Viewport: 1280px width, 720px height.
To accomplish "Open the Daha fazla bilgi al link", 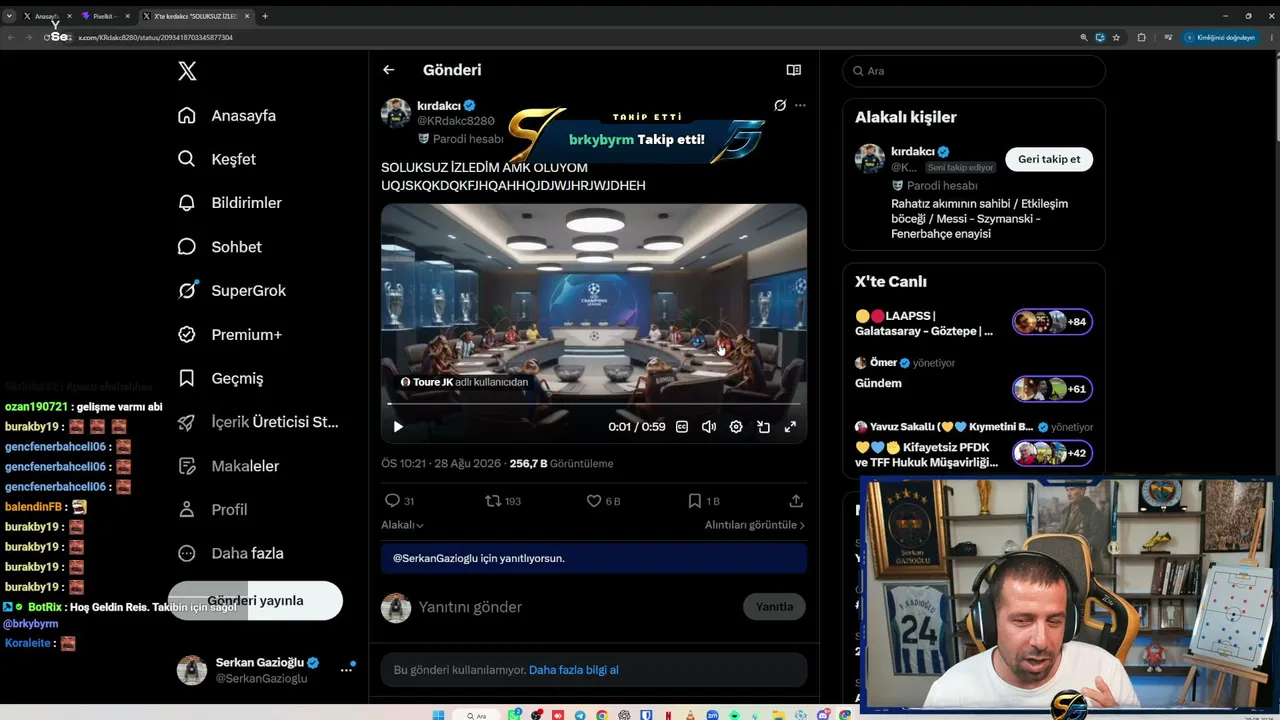I will [573, 670].
